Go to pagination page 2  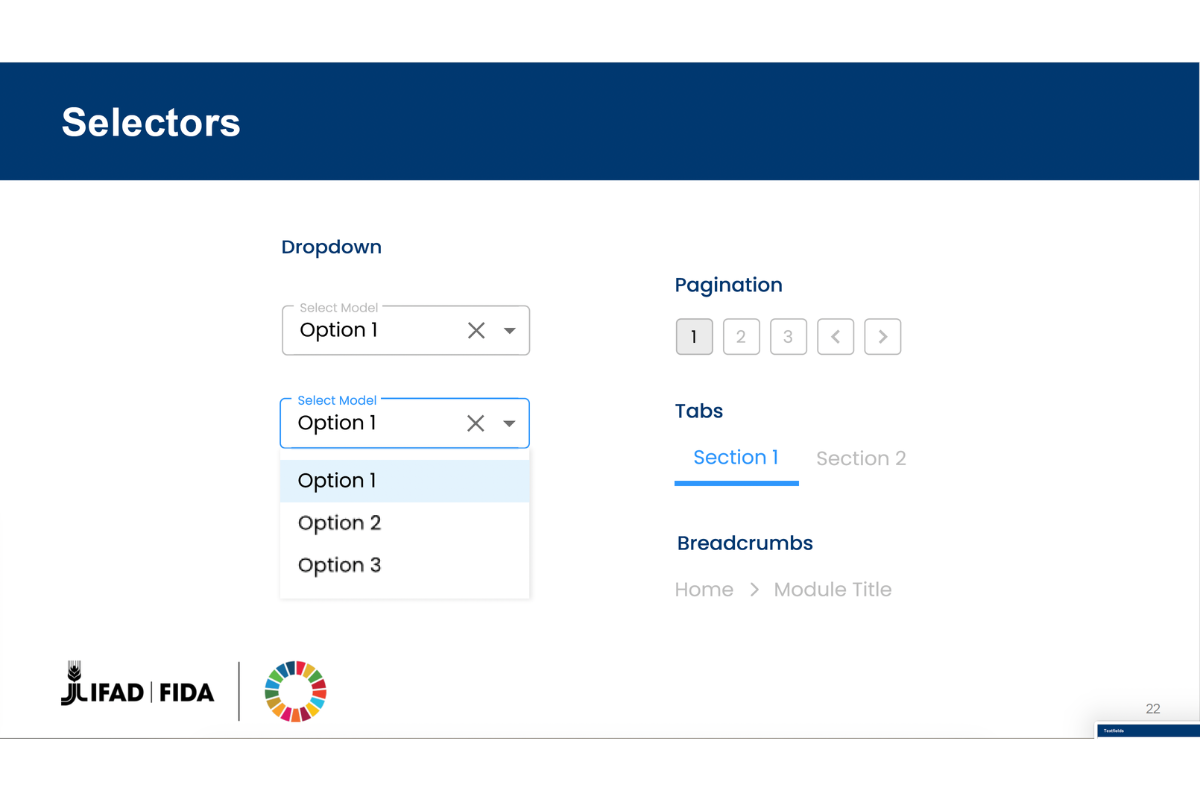point(741,337)
